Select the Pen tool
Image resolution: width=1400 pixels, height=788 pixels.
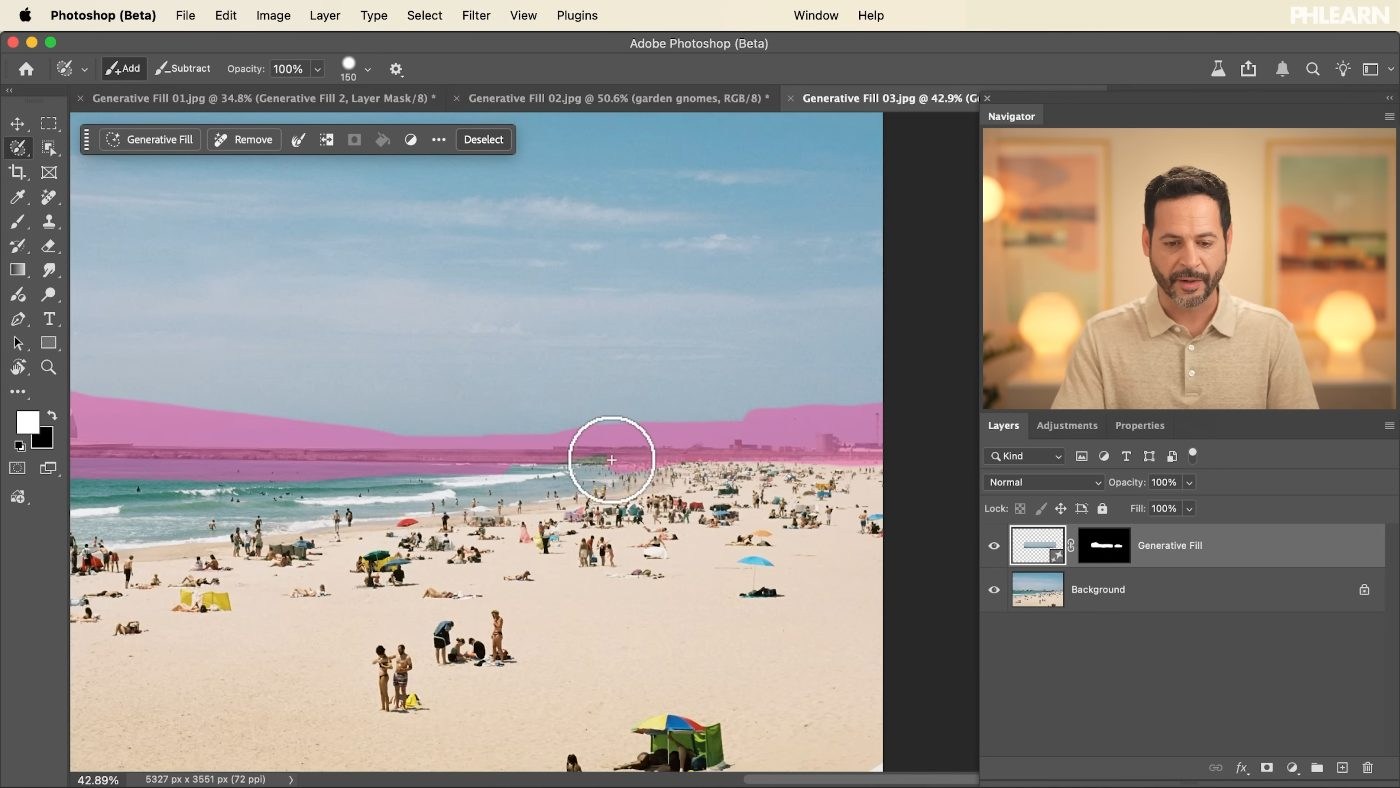pos(18,319)
